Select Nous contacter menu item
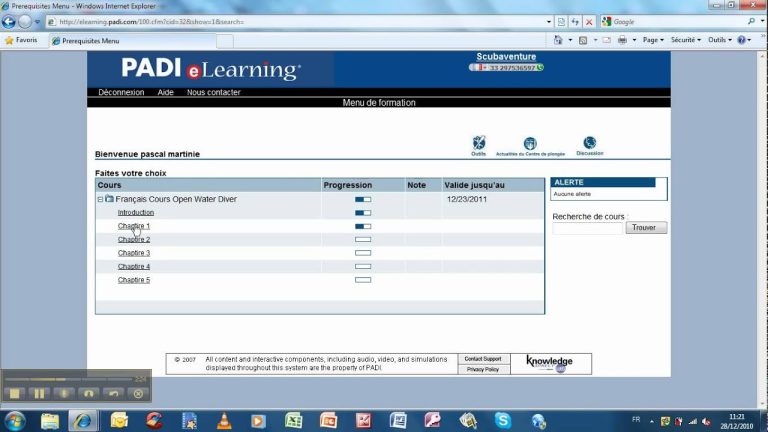 213,92
